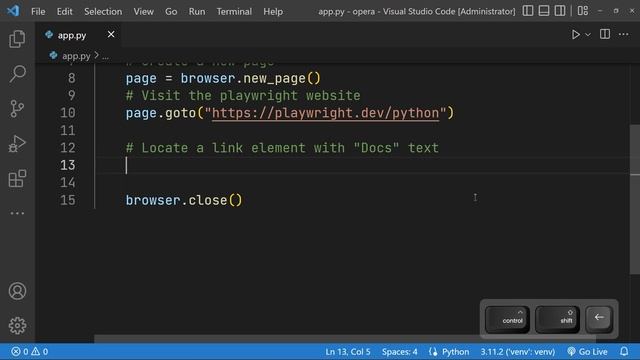Close the app.py tab
Viewport: 640px width, 360px height.
point(111,35)
